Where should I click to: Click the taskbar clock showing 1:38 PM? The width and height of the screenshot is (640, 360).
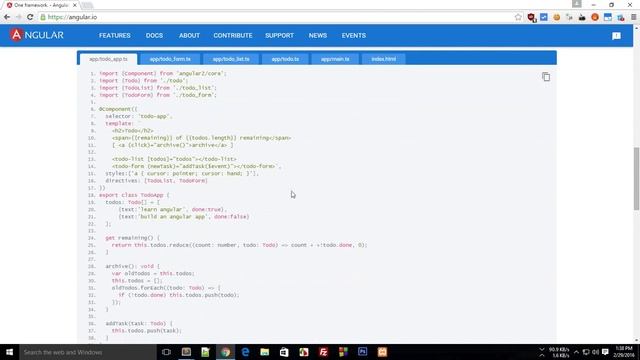pos(624,352)
